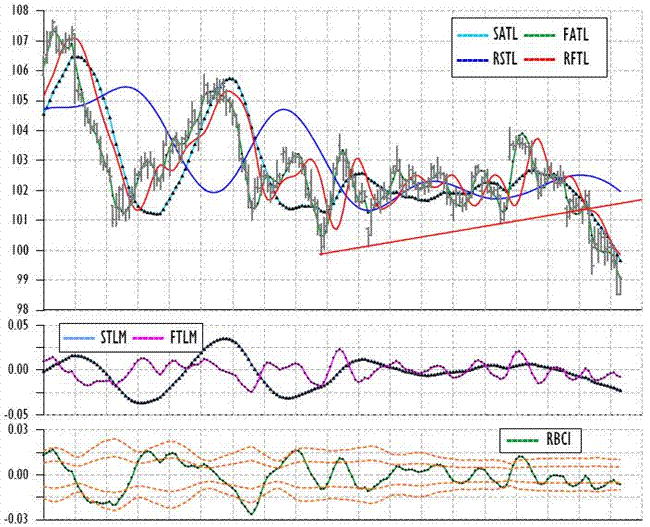
Task: Select the green RBCI legend line sample
Action: pyautogui.click(x=523, y=441)
